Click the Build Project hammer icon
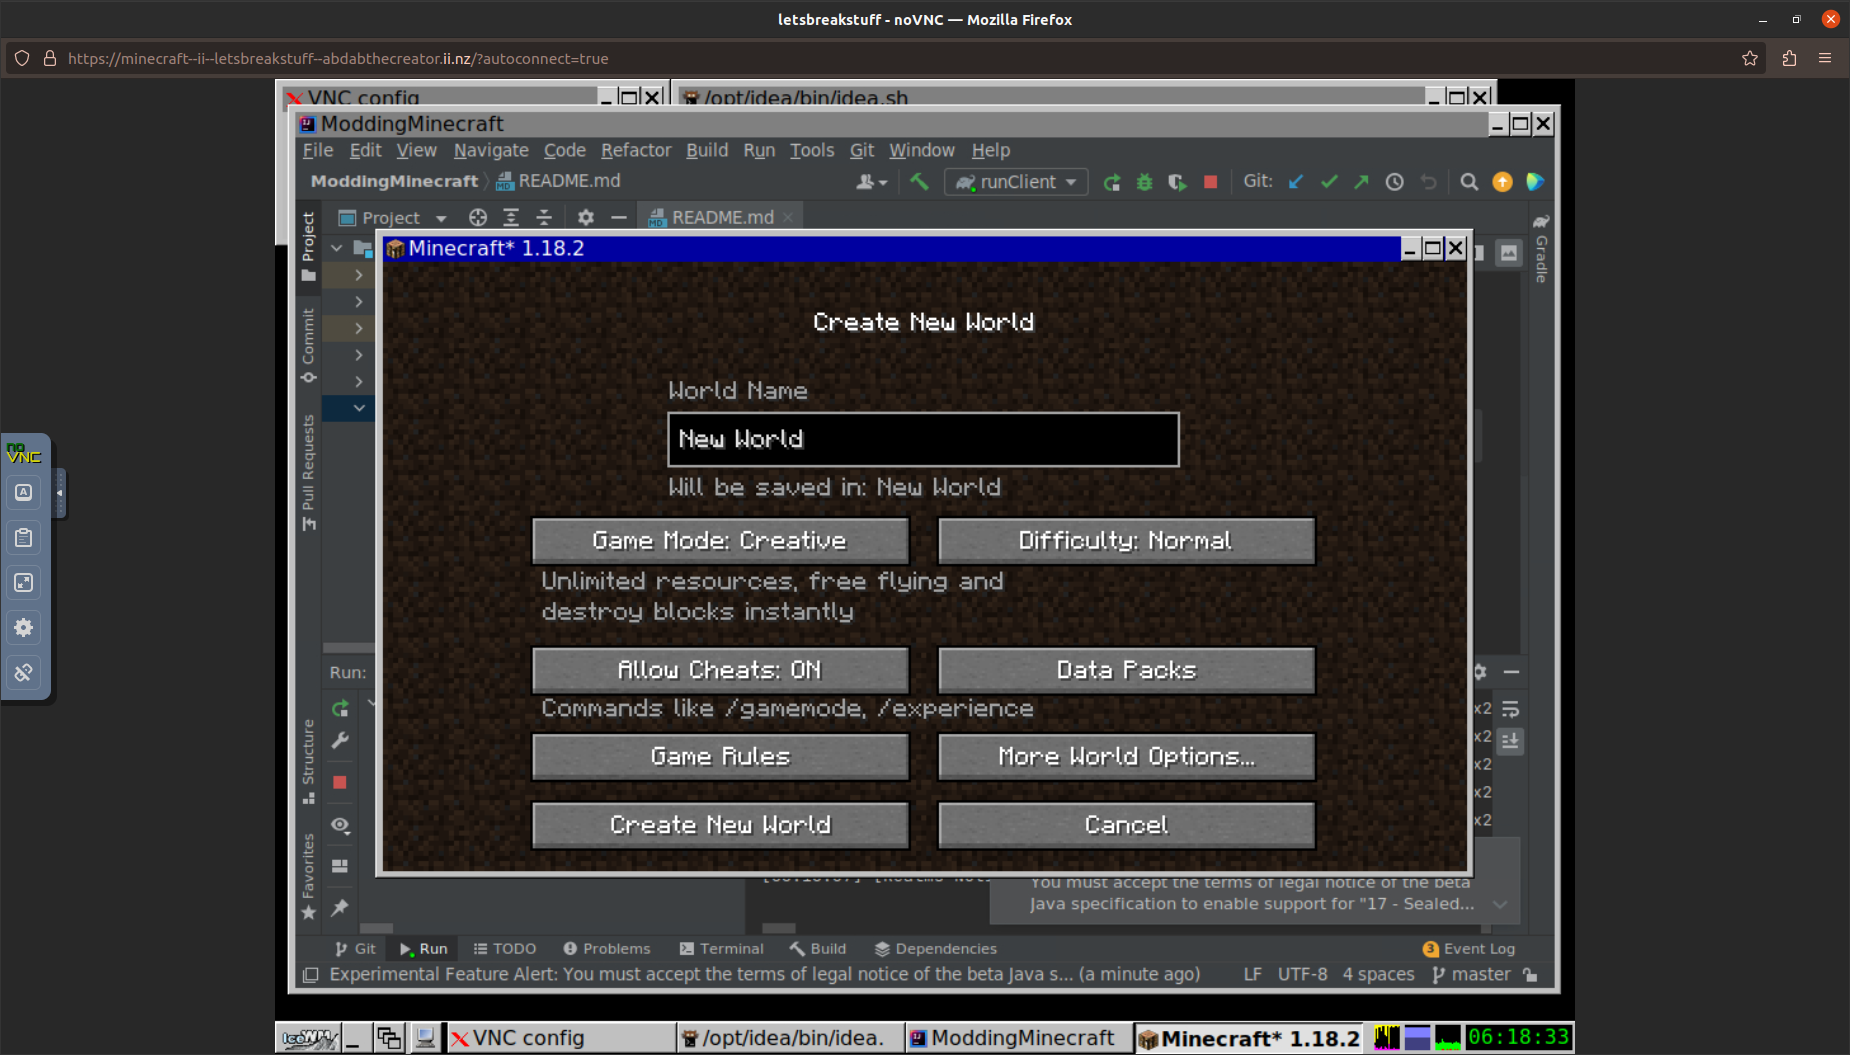The width and height of the screenshot is (1850, 1055). tap(919, 182)
